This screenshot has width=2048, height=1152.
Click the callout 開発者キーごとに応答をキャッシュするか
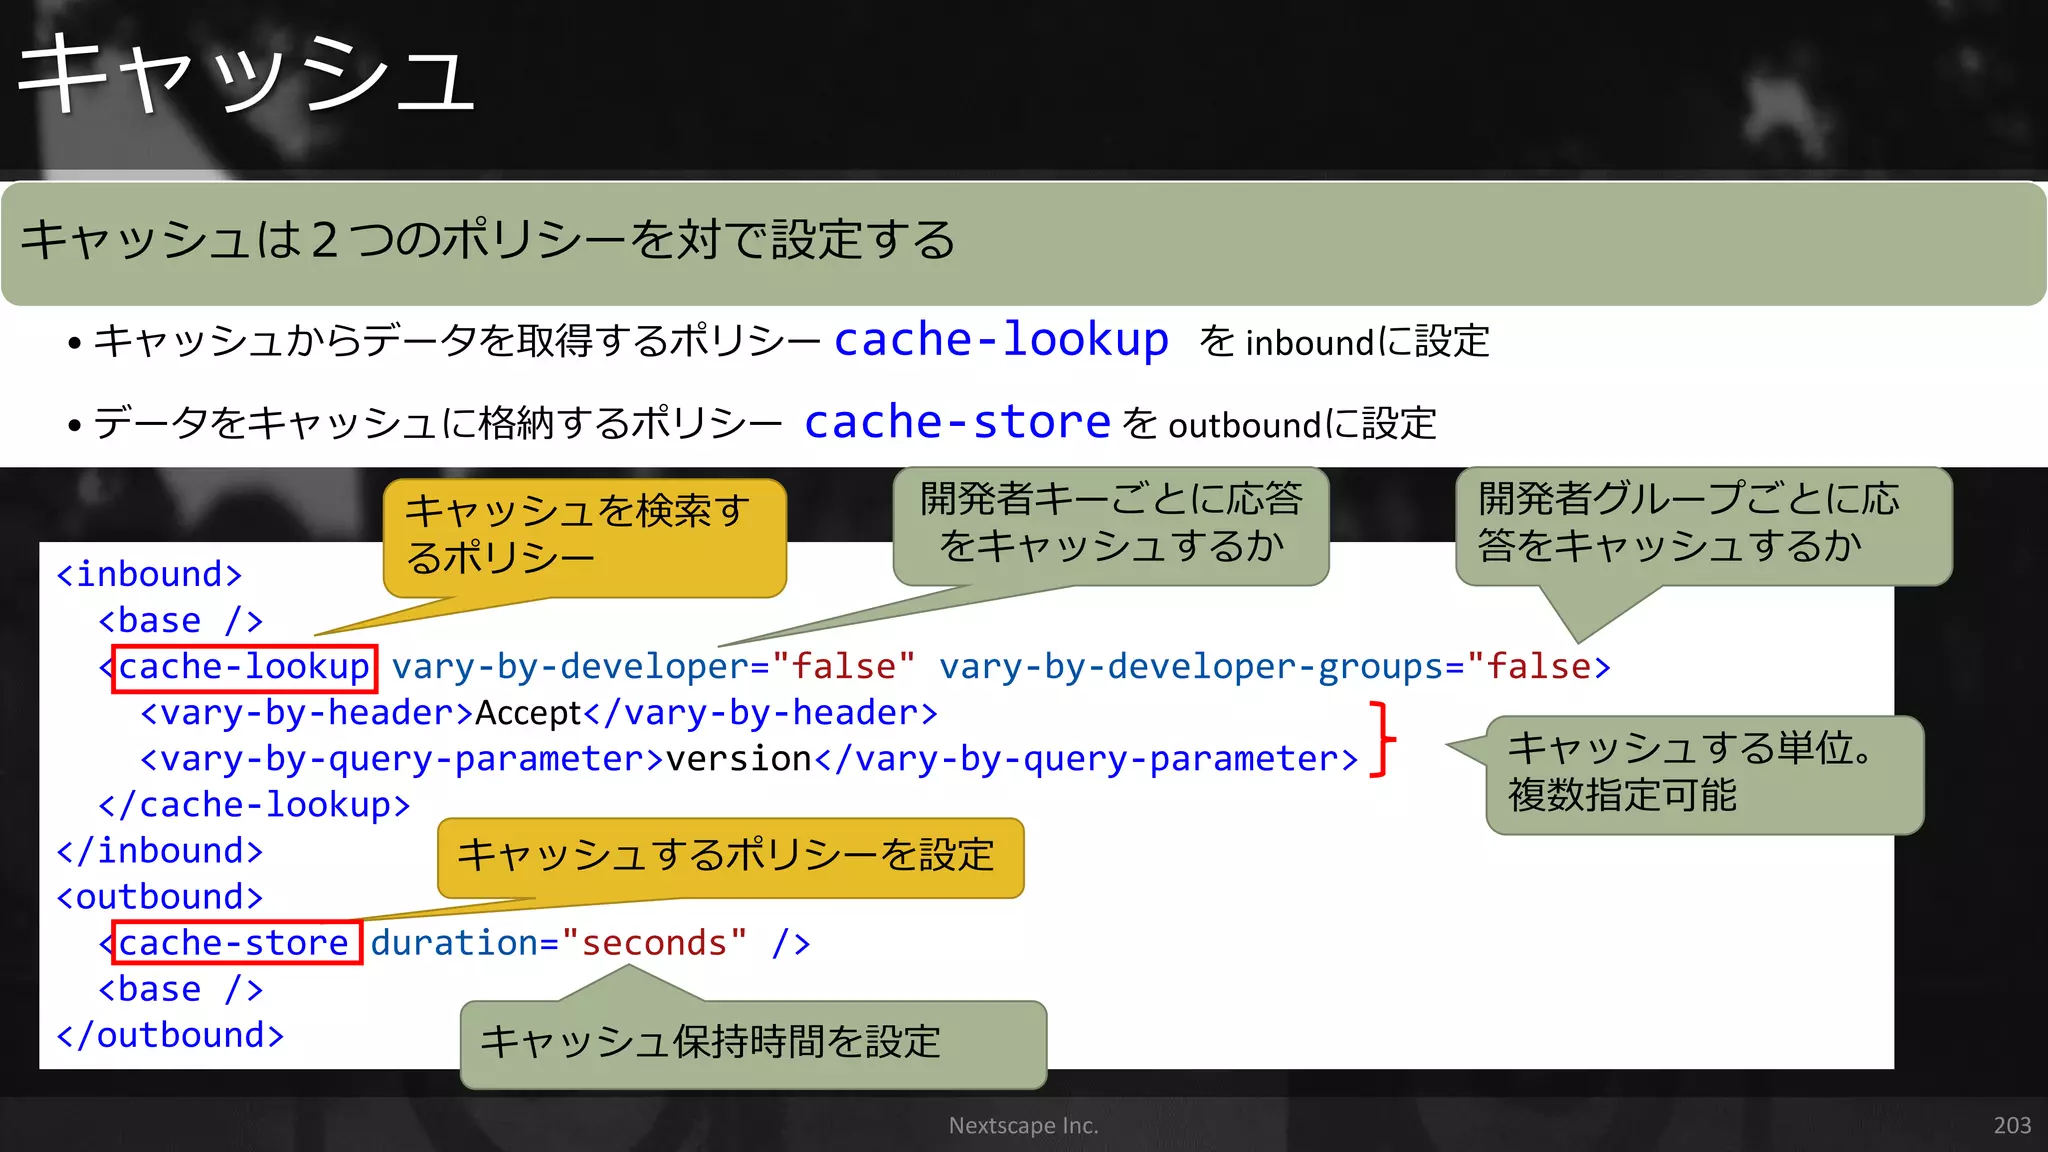point(1110,525)
